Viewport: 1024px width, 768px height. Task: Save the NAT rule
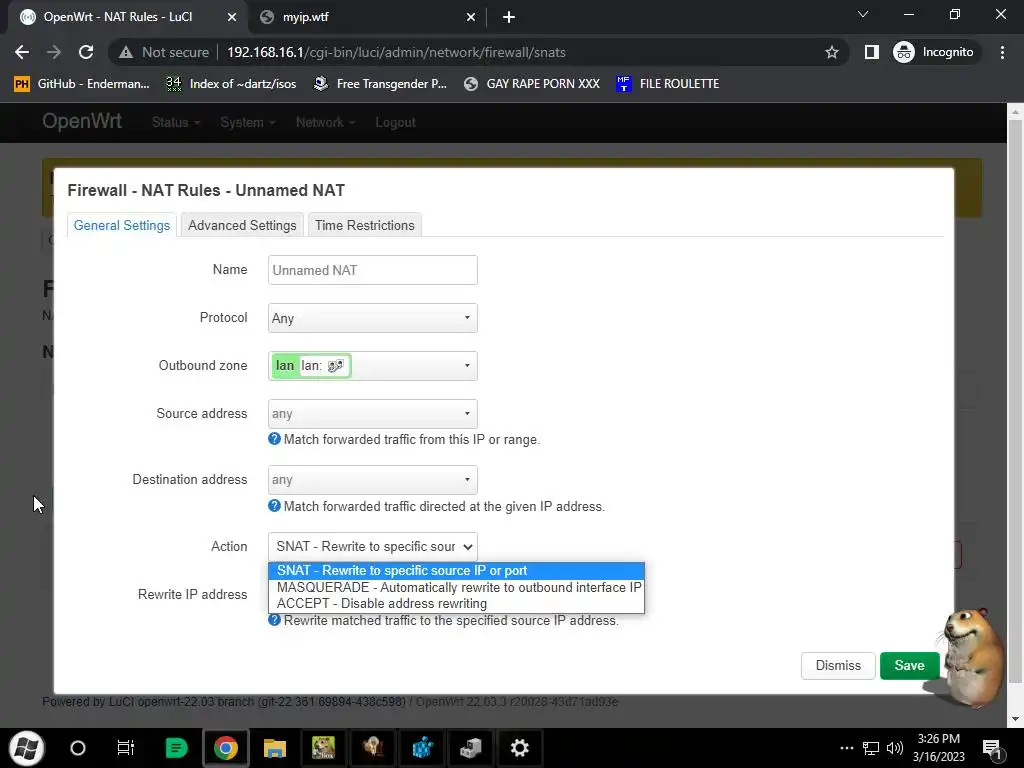(x=909, y=665)
